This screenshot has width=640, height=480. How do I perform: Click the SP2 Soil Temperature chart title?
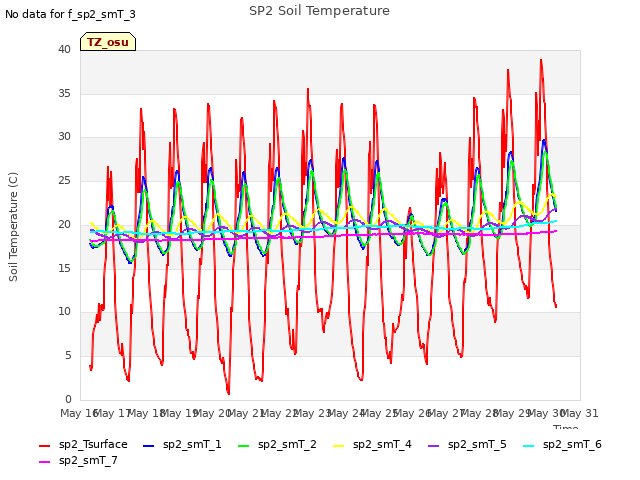coord(319,11)
